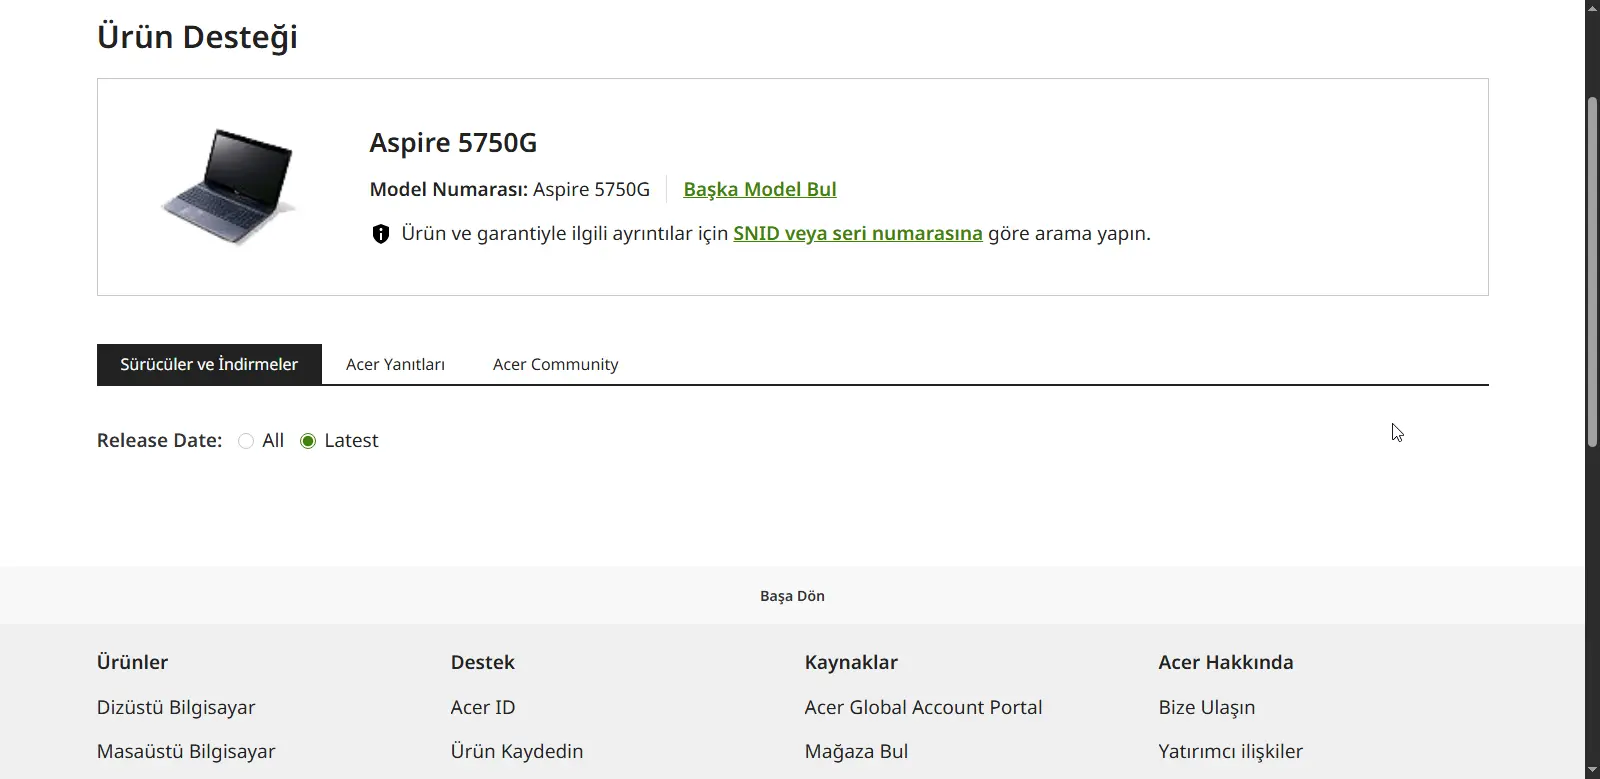Open the Dizüstü Bilgisayar footer link
This screenshot has height=779, width=1600.
point(176,707)
